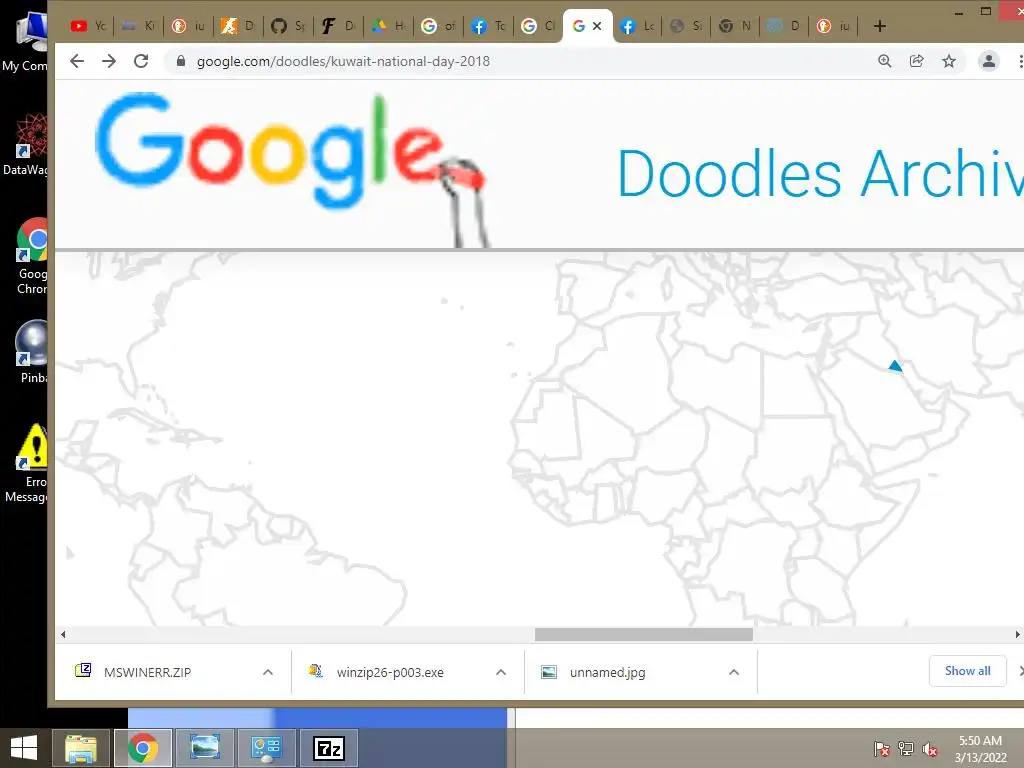Expand options for MSWINERR.ZIP download

click(x=268, y=672)
